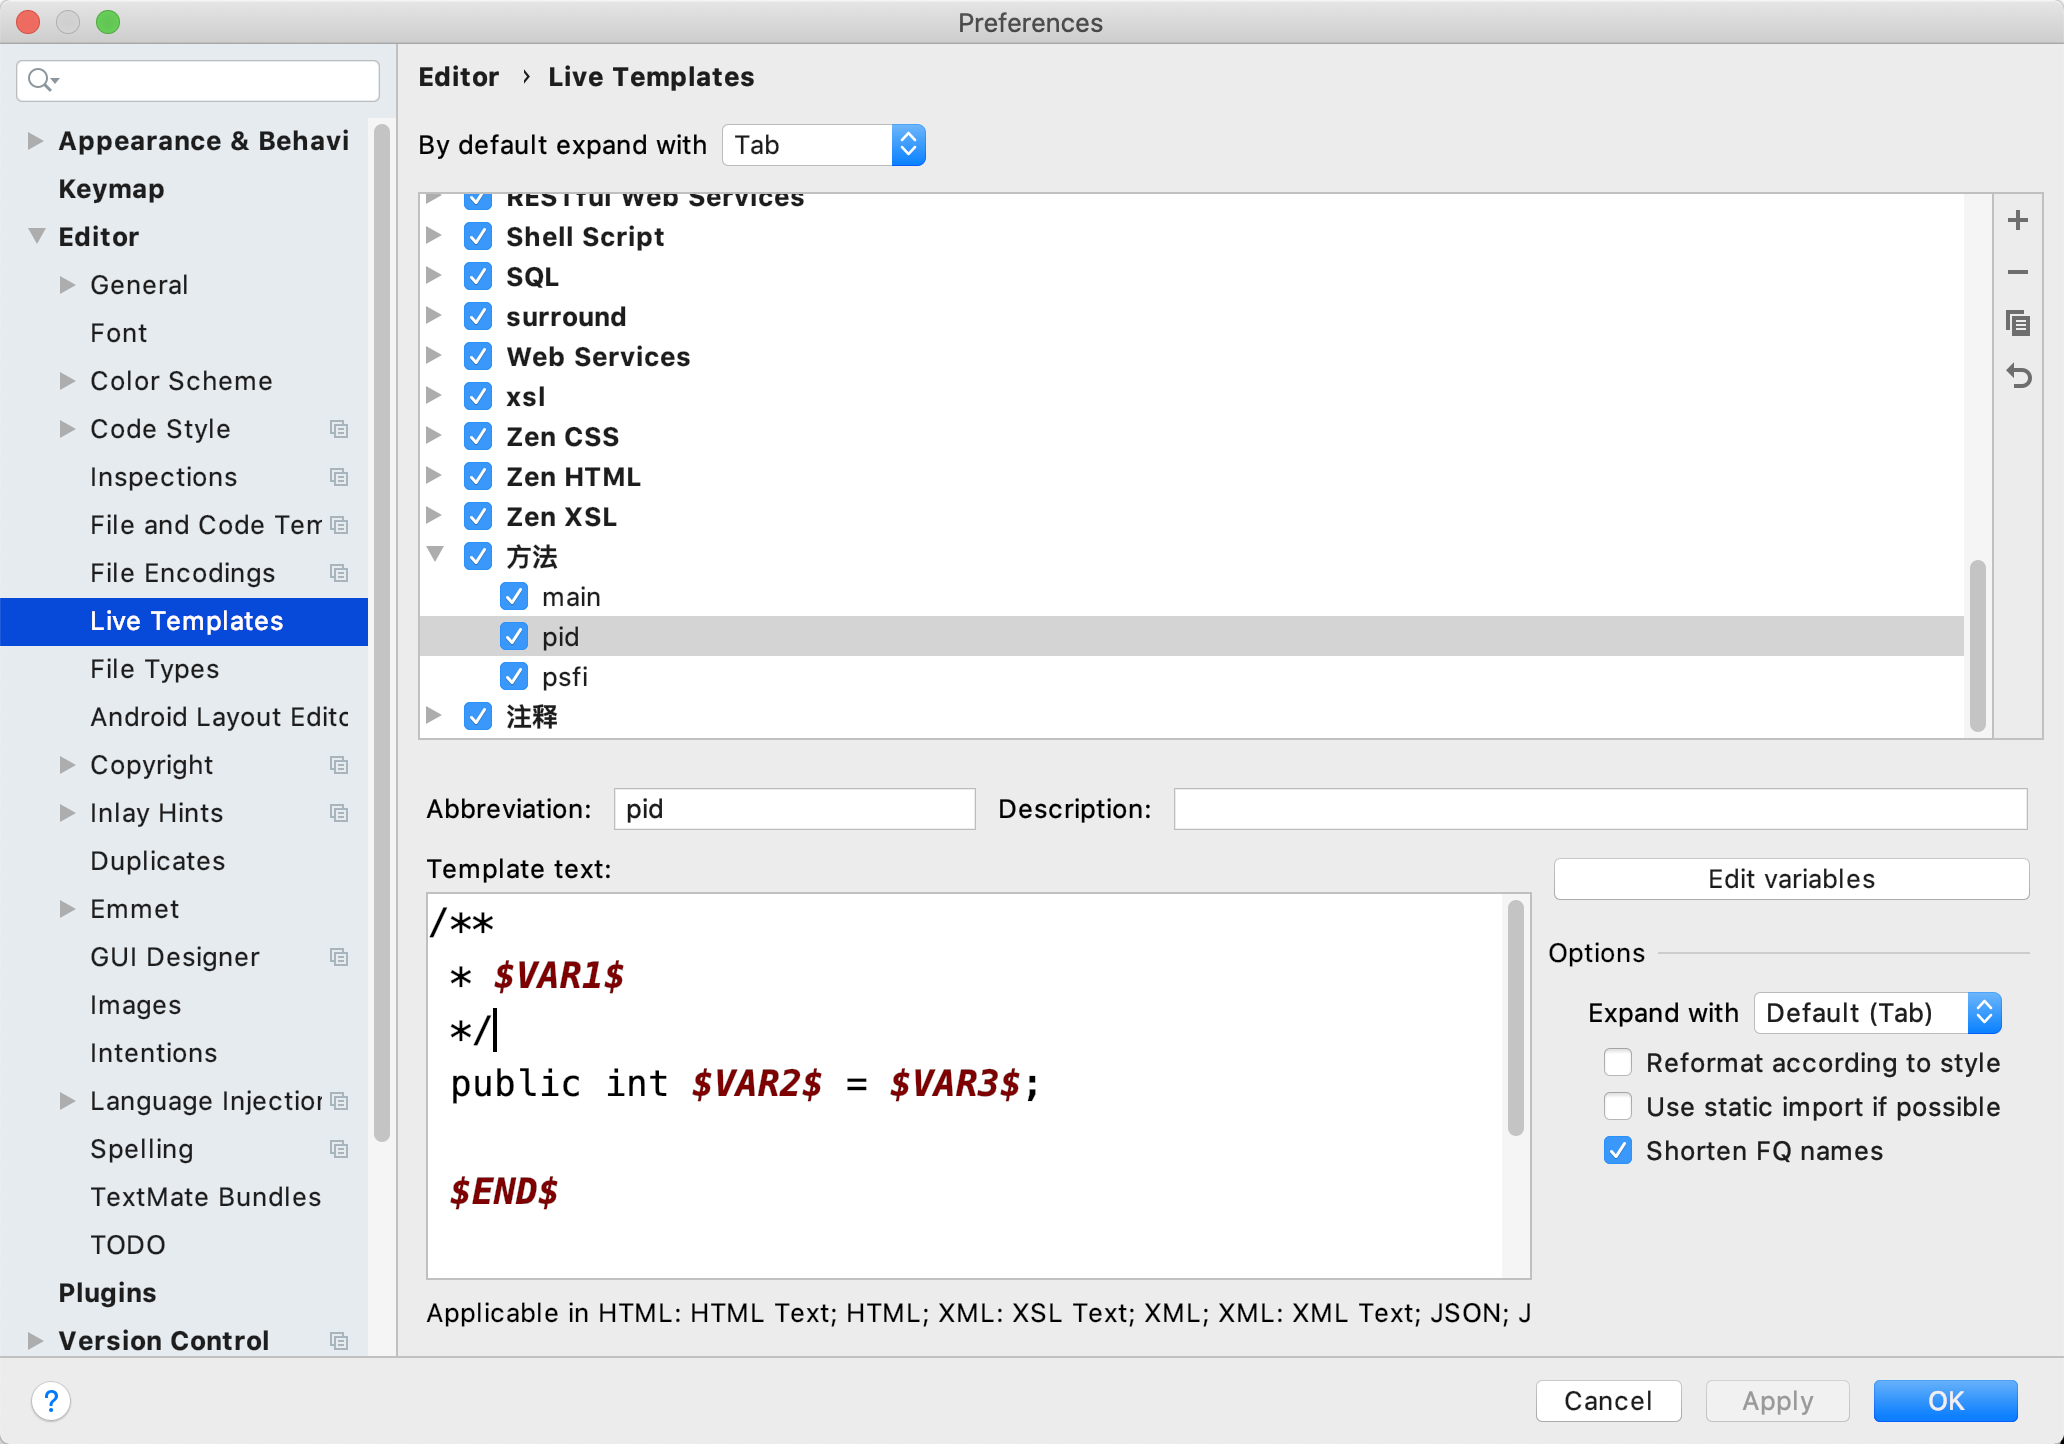Viewport: 2064px width, 1444px height.
Task: Select the psfi template row
Action: tap(1192, 677)
